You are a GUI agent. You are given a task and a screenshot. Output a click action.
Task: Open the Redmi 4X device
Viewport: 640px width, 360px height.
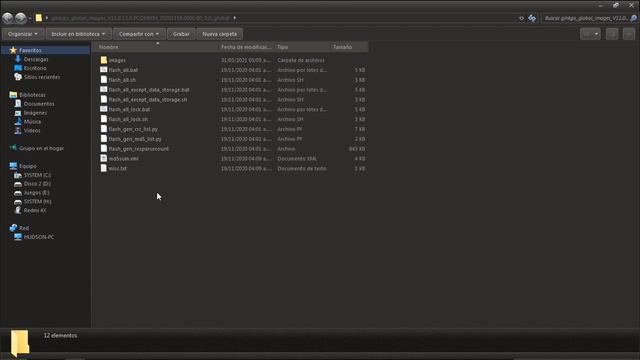tap(35, 211)
